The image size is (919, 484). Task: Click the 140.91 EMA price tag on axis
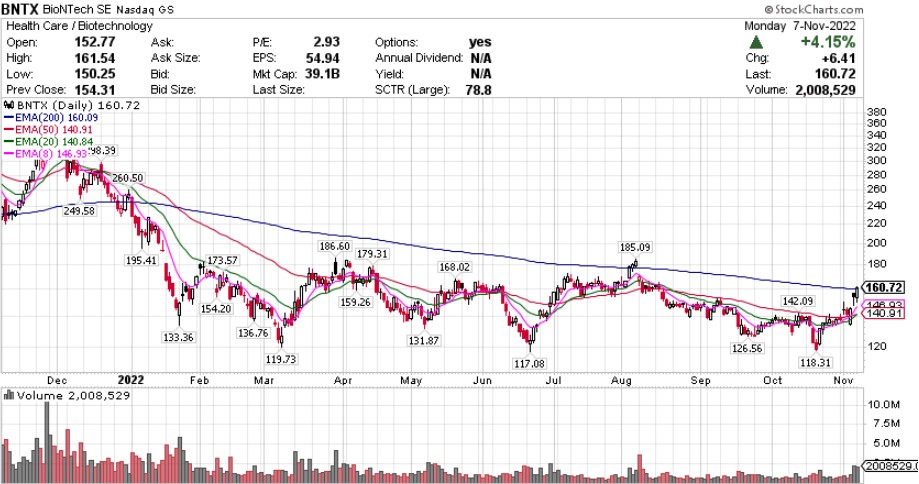[884, 313]
